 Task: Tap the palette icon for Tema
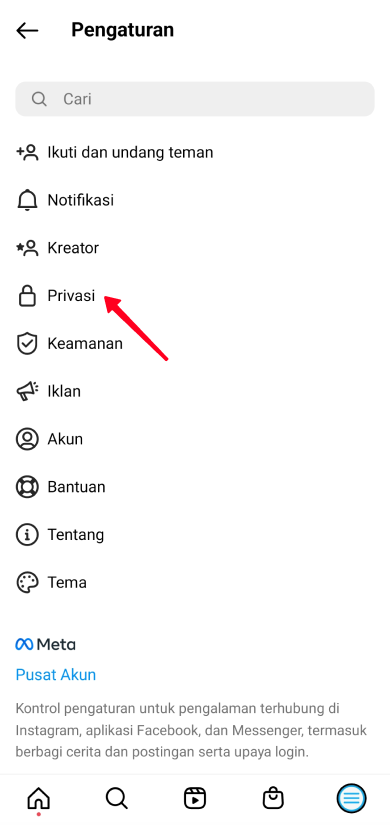click(27, 582)
